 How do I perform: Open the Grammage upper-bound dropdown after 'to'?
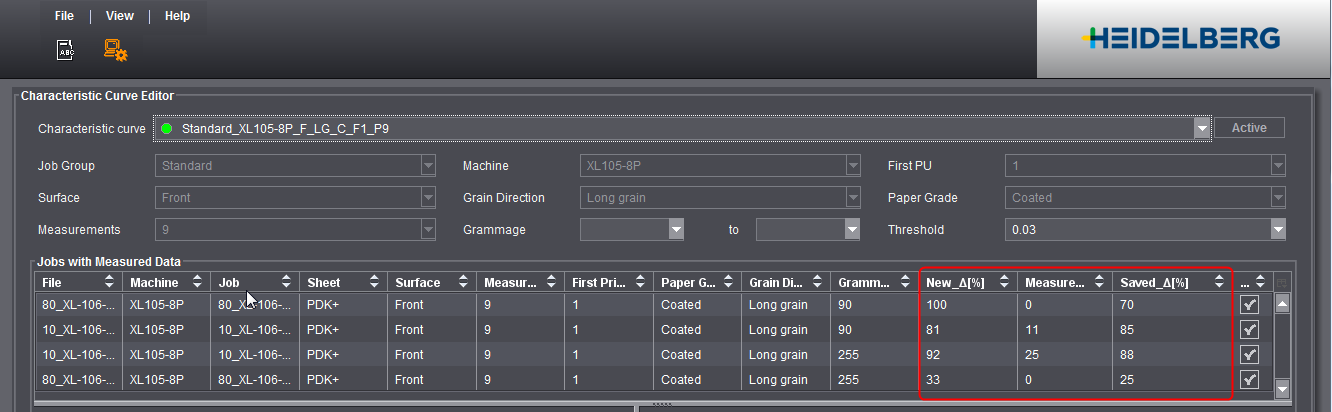[x=852, y=230]
